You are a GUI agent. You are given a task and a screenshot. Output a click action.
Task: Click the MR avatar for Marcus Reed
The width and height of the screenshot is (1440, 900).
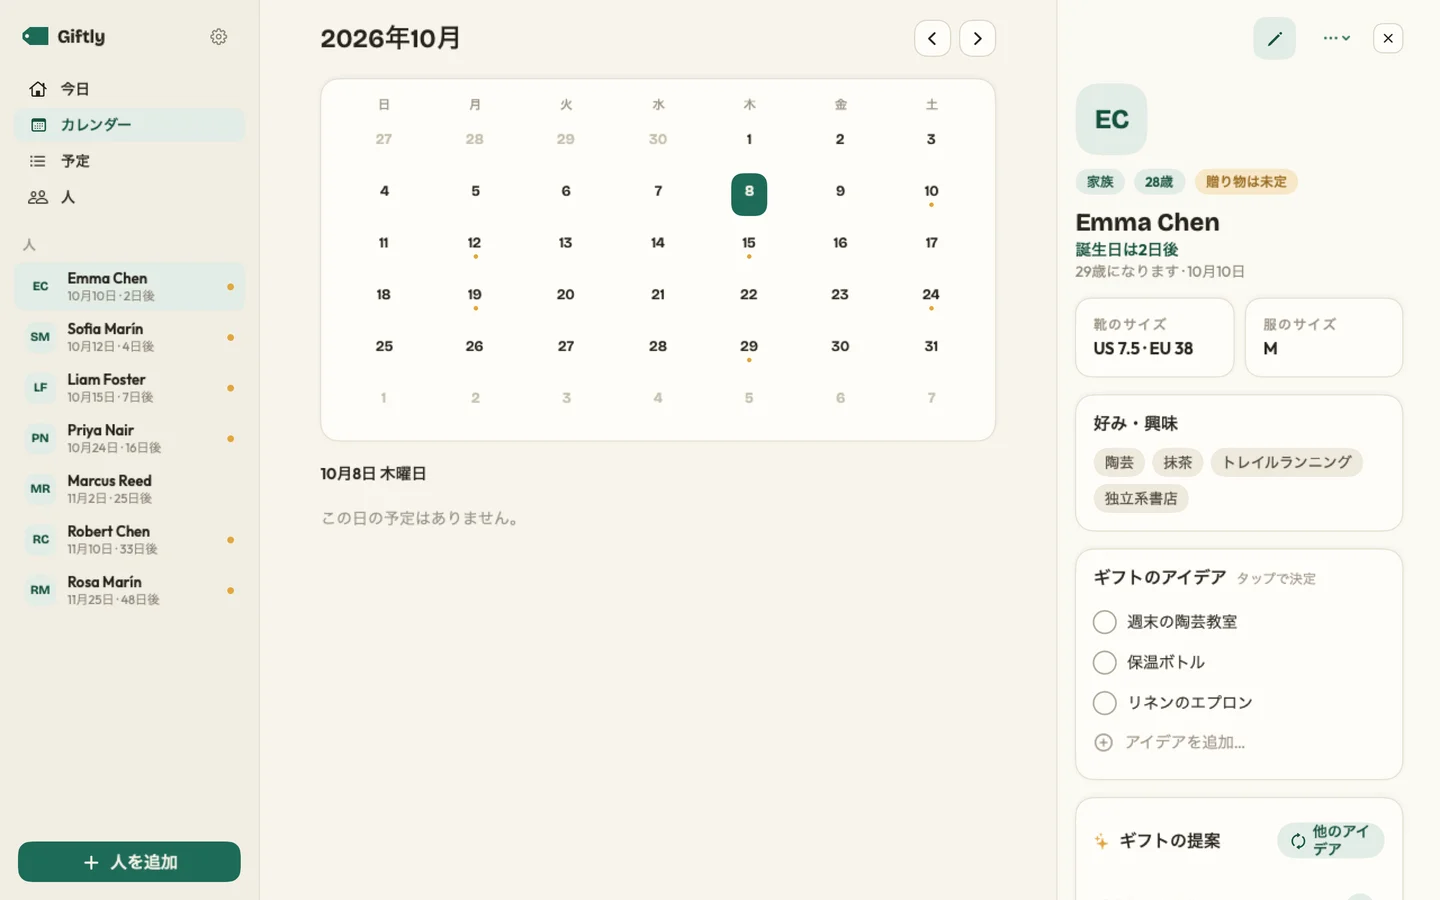click(40, 489)
